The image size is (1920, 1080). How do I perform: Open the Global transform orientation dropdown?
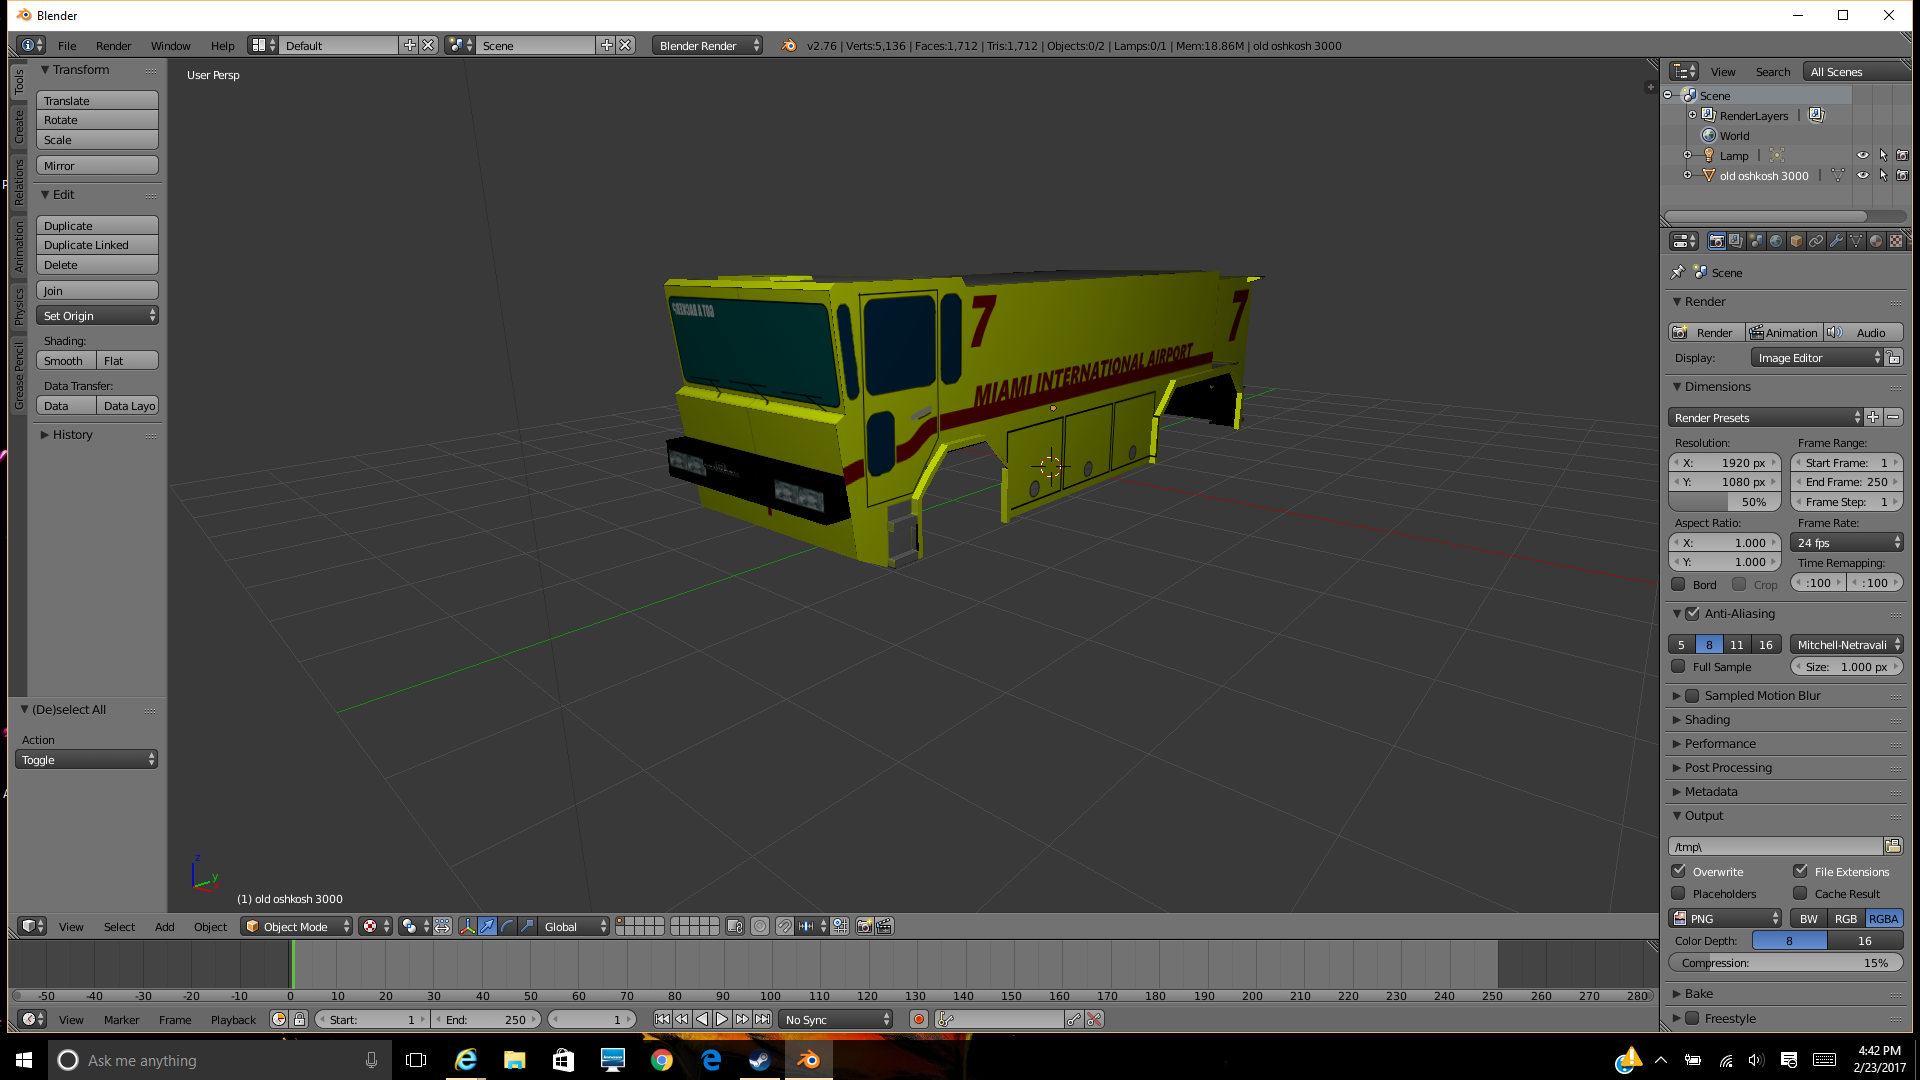click(x=574, y=926)
